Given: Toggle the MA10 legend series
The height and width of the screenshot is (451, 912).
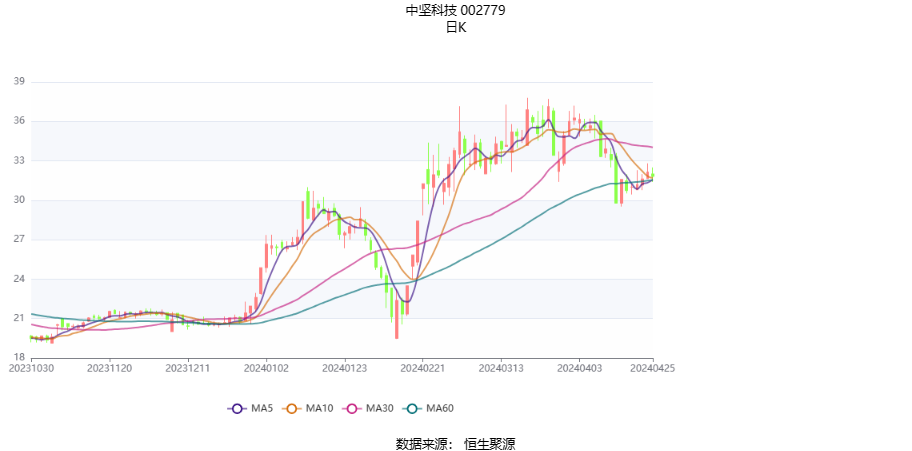Looking at the screenshot, I should [x=308, y=409].
